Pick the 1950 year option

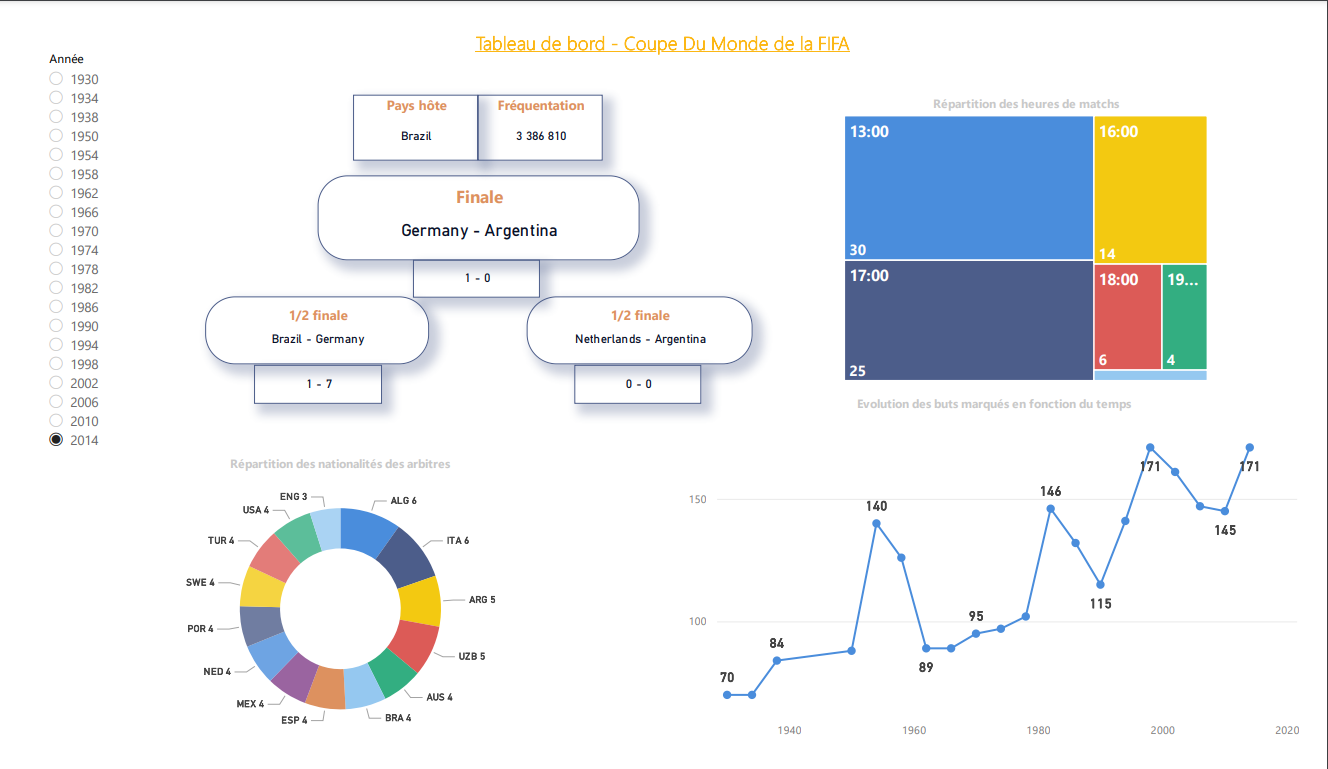(56, 136)
